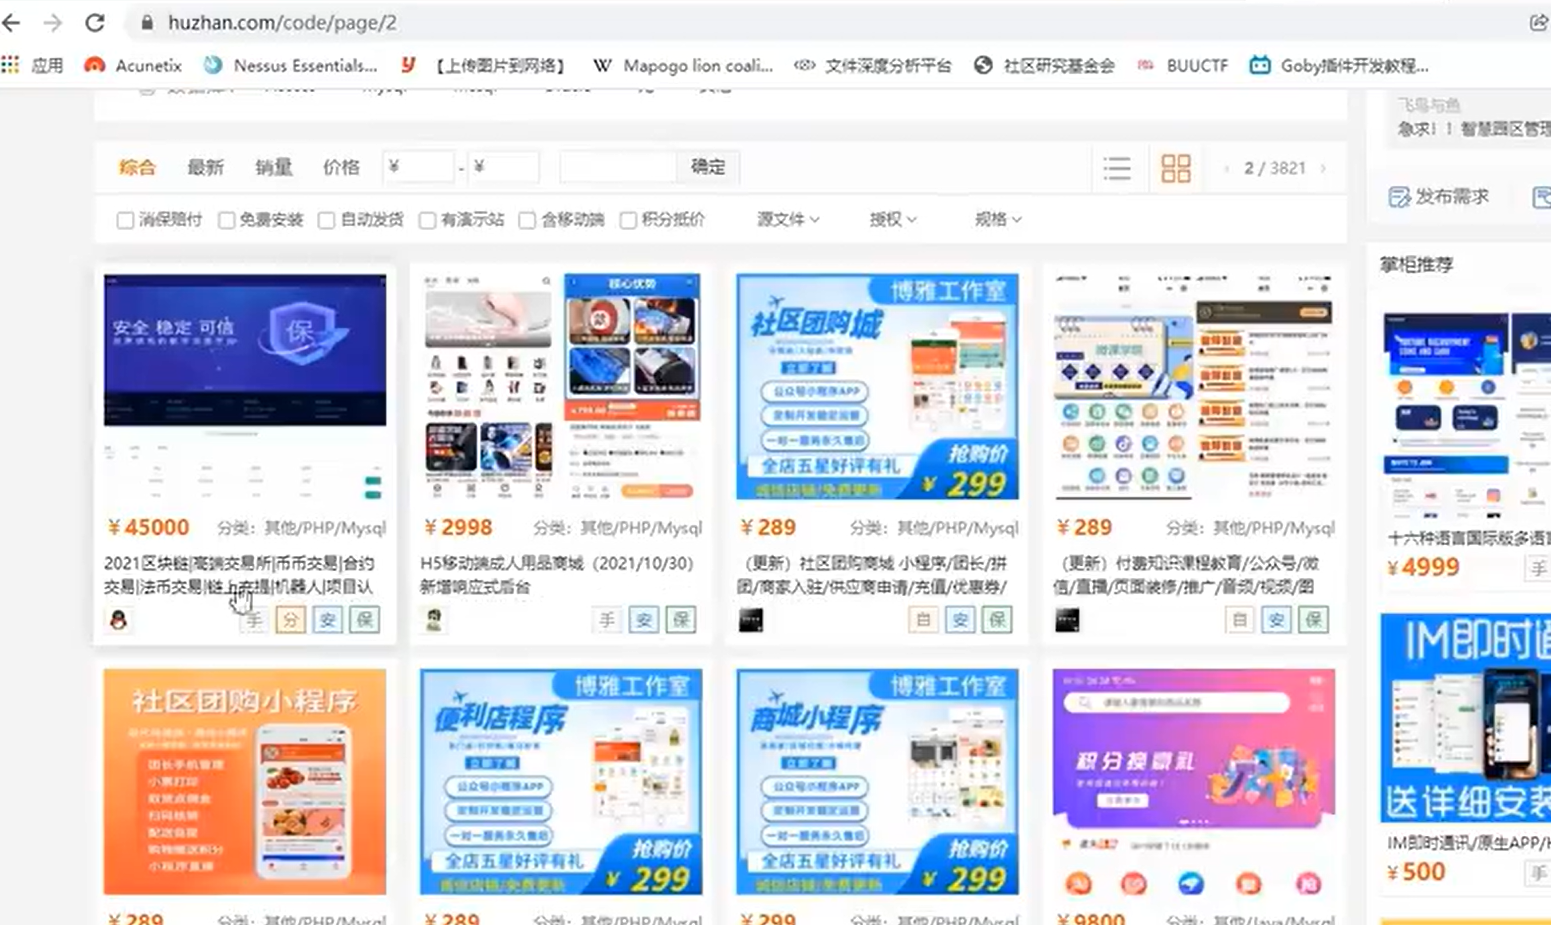Screen dimensions: 1551x925
Task: Open the IM即时通讯 sidebar thumbnail
Action: pos(1466,718)
